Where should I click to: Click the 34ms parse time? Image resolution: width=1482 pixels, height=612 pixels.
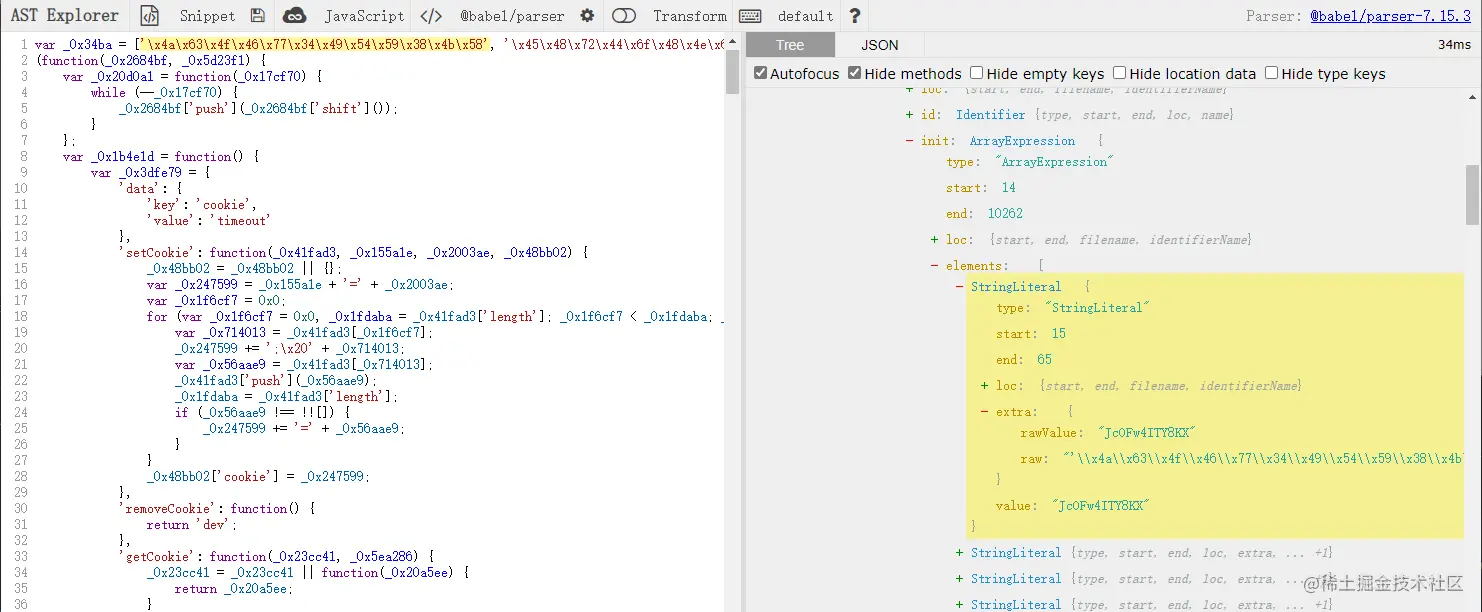(x=1454, y=45)
